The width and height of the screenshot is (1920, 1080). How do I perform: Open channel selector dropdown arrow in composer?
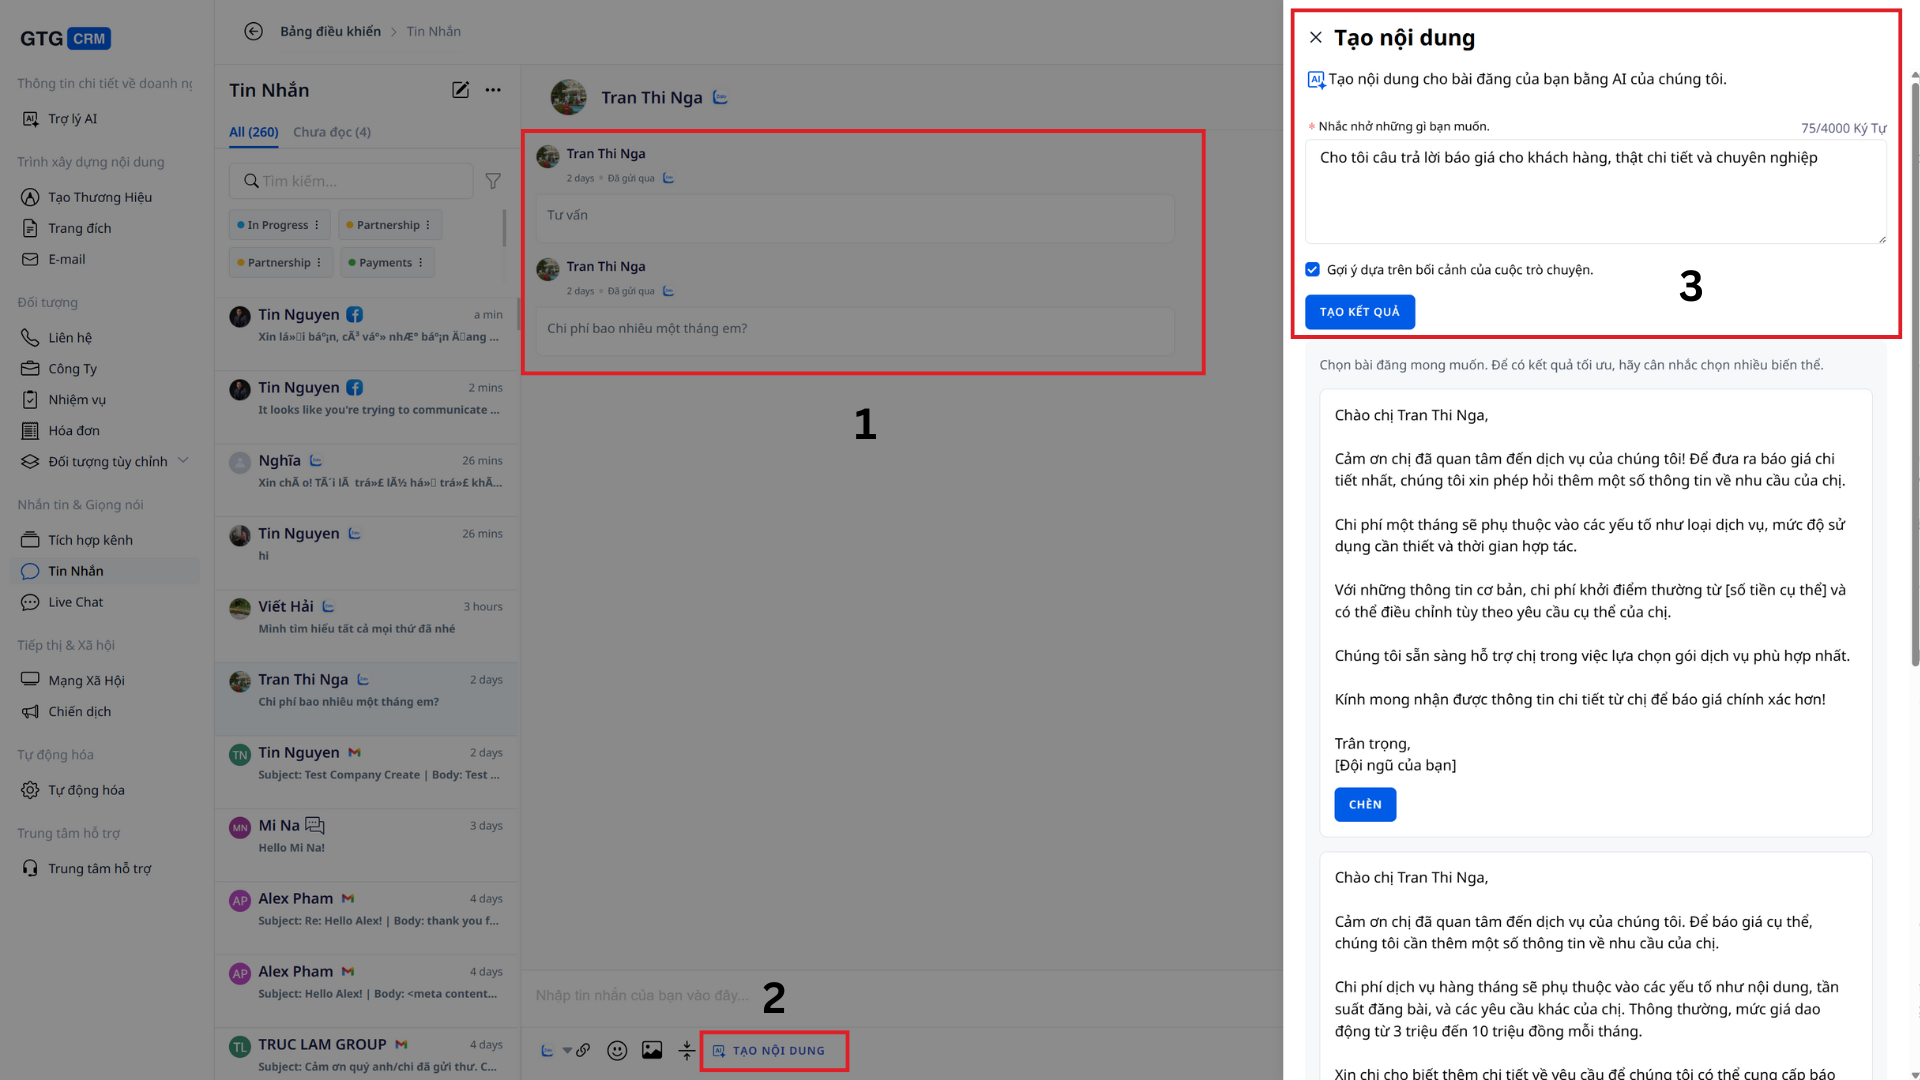click(x=567, y=1050)
